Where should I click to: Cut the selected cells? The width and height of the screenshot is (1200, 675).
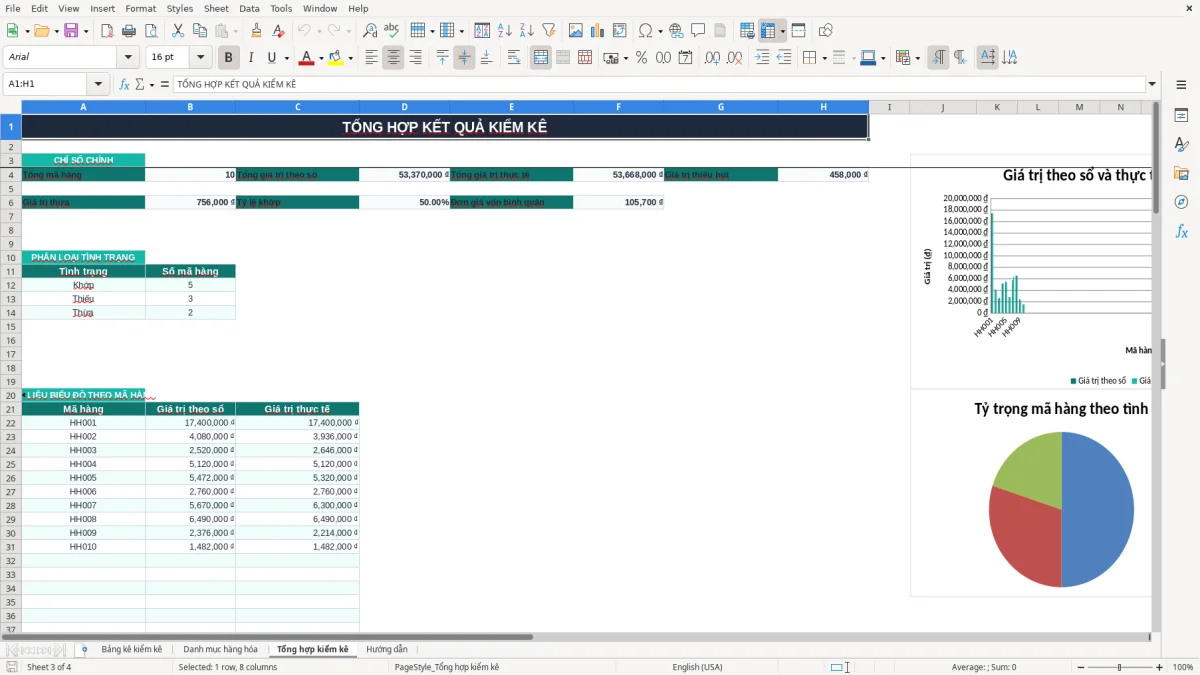coord(178,31)
